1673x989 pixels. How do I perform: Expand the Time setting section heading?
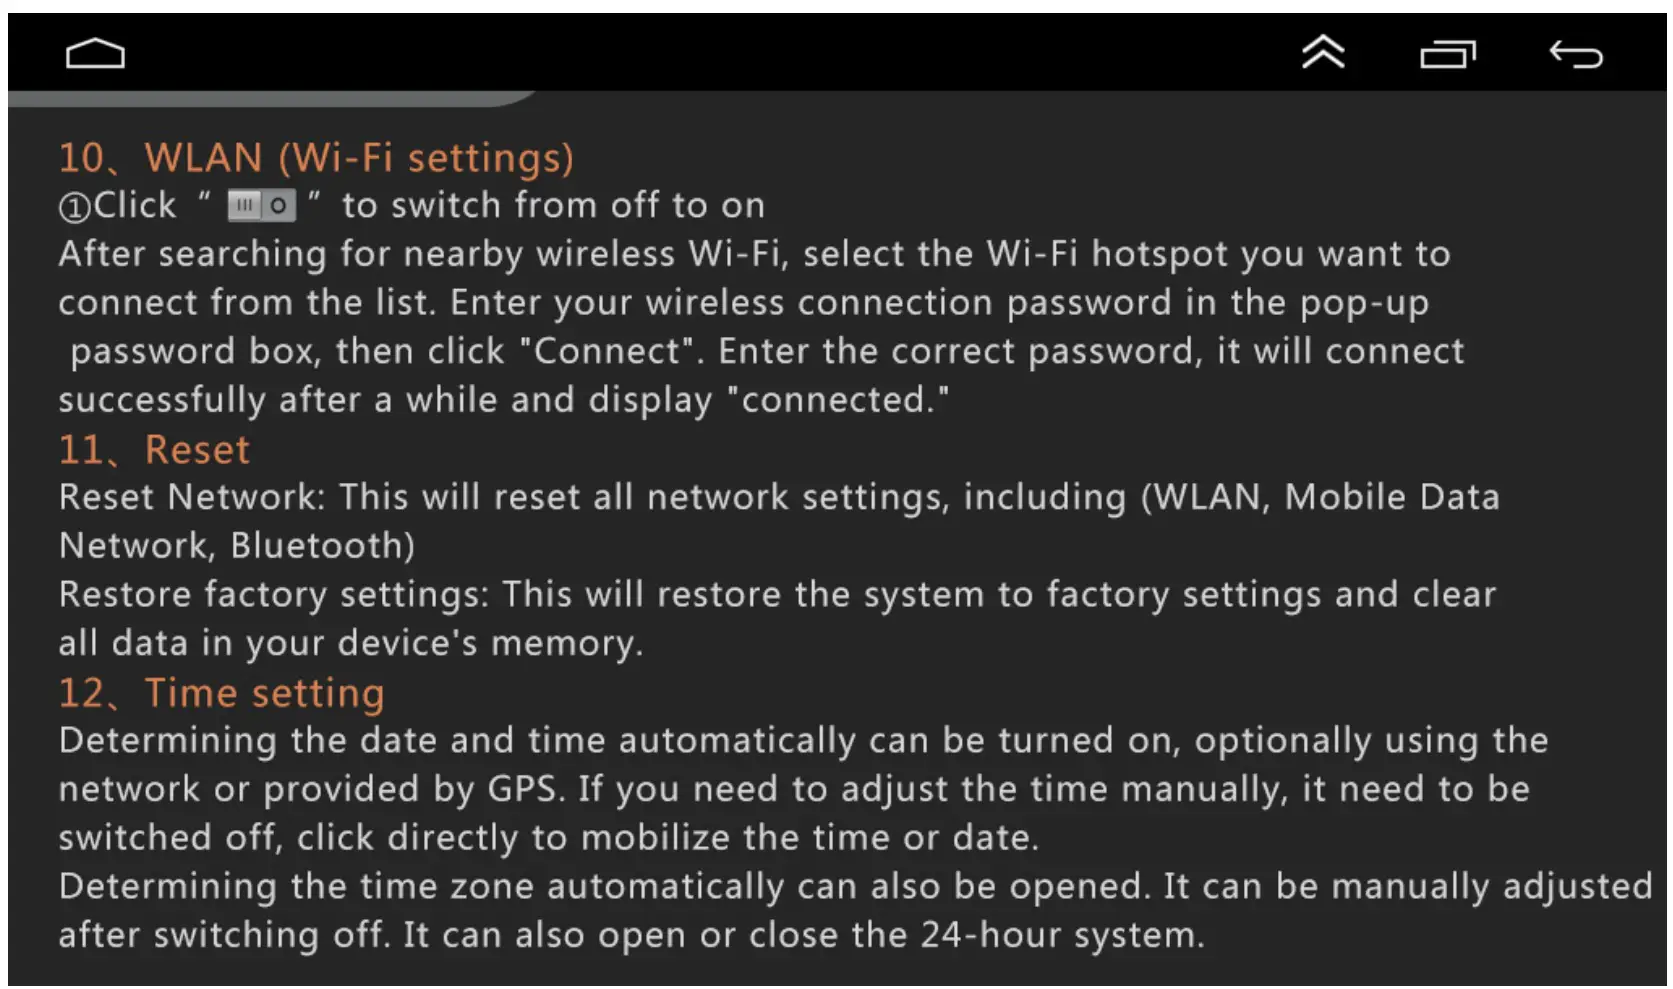(x=222, y=691)
